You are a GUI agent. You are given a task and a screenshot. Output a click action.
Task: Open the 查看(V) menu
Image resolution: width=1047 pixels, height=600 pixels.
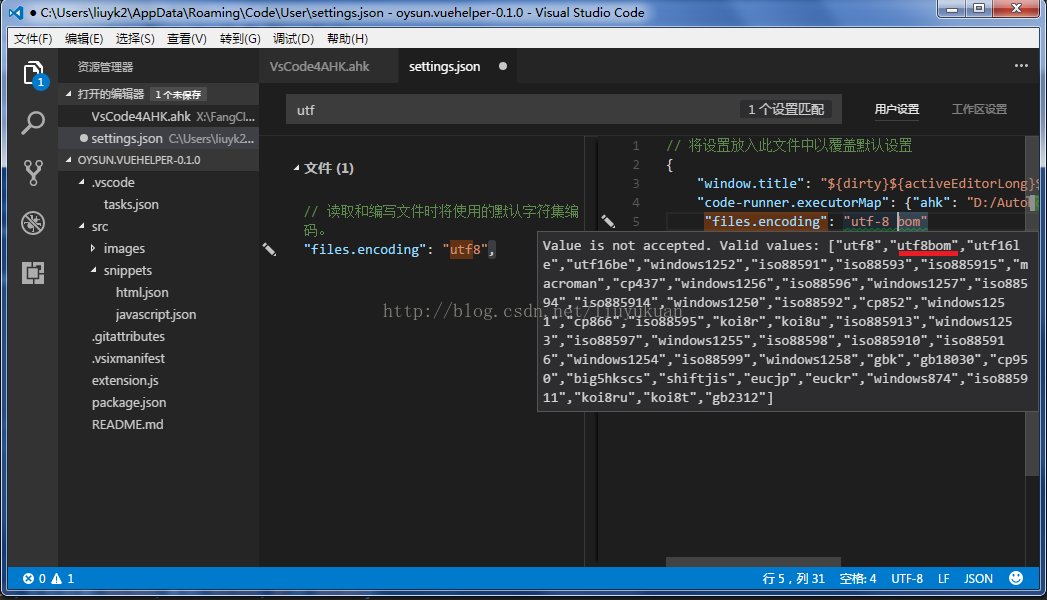click(x=186, y=39)
